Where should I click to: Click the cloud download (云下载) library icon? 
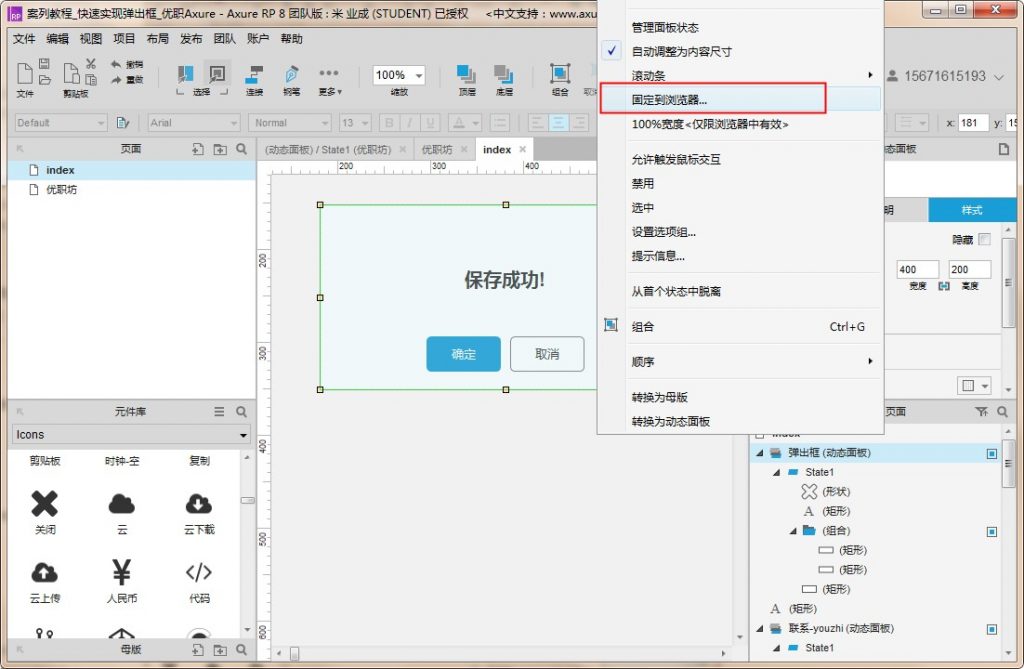pos(199,504)
